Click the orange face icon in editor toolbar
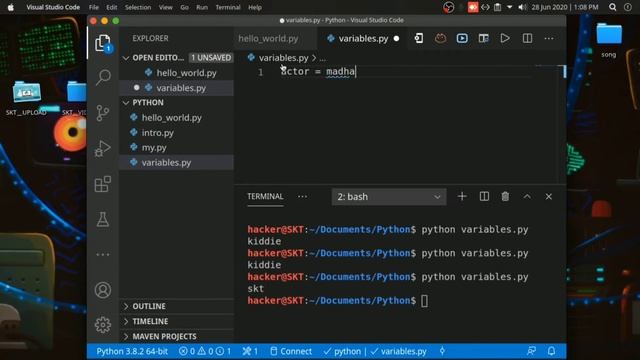The height and width of the screenshot is (360, 640). pos(440,38)
